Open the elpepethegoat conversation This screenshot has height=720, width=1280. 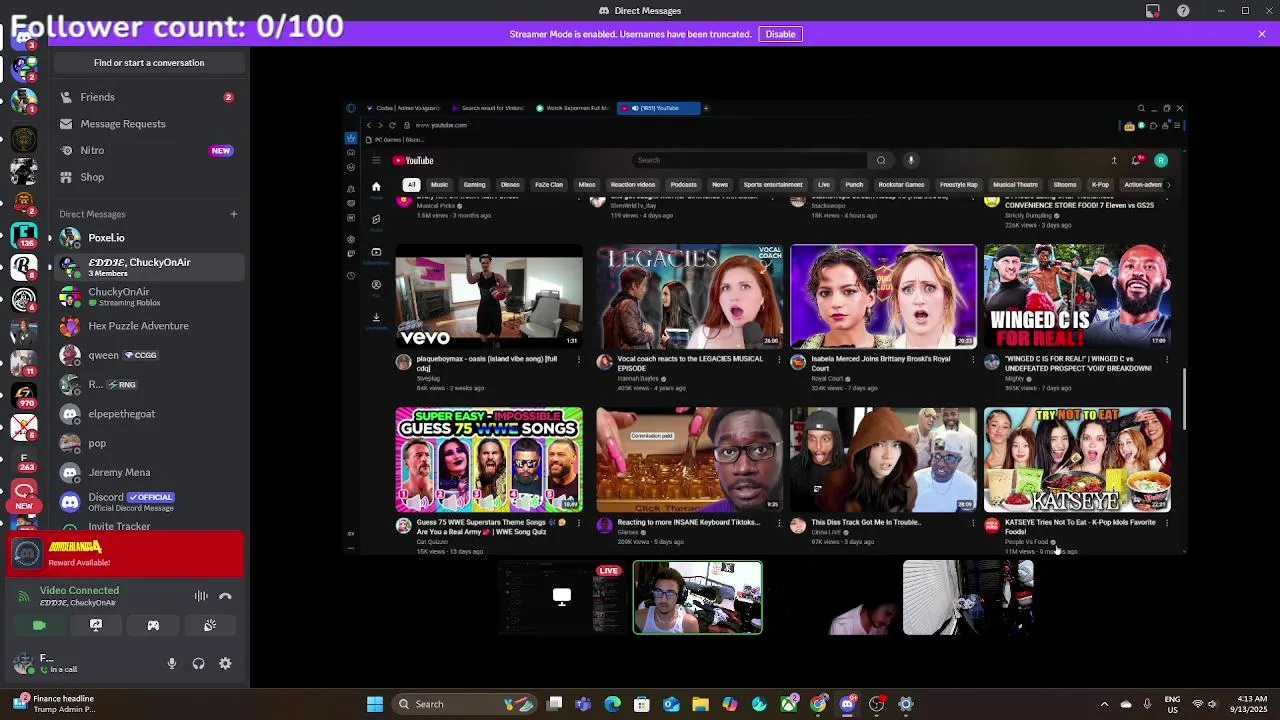pos(149,414)
